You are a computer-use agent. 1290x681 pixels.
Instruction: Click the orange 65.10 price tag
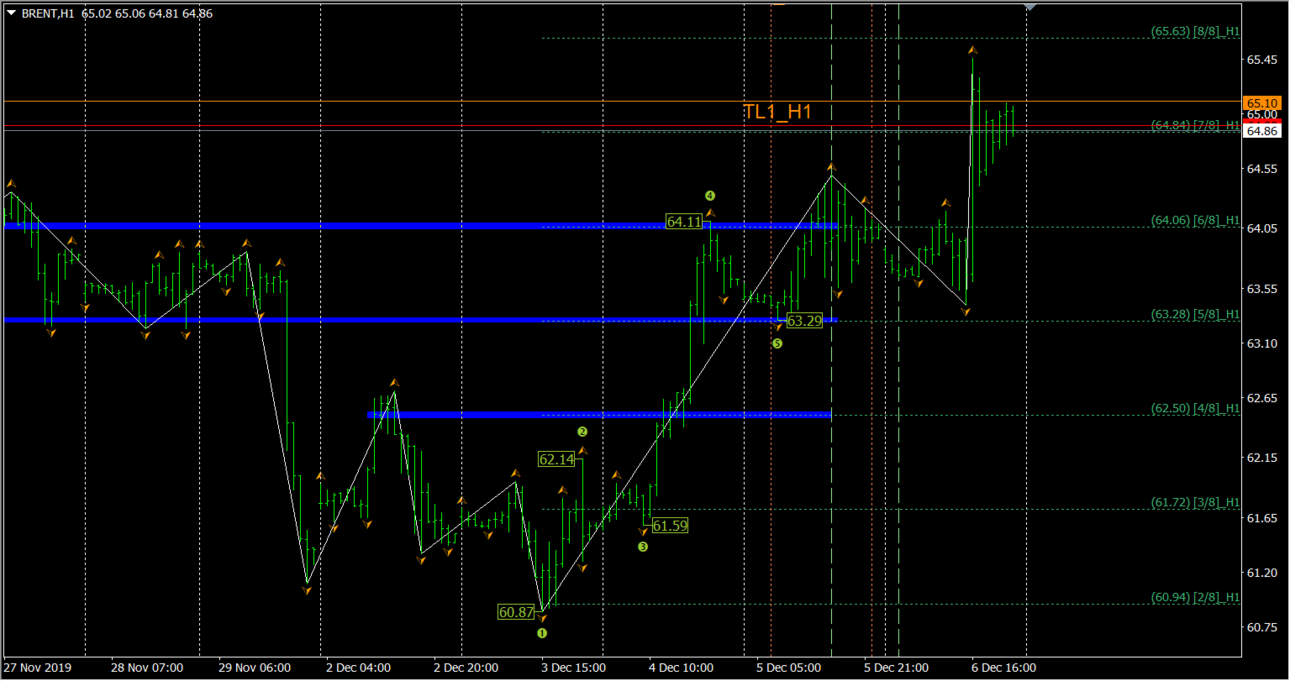pos(1262,103)
